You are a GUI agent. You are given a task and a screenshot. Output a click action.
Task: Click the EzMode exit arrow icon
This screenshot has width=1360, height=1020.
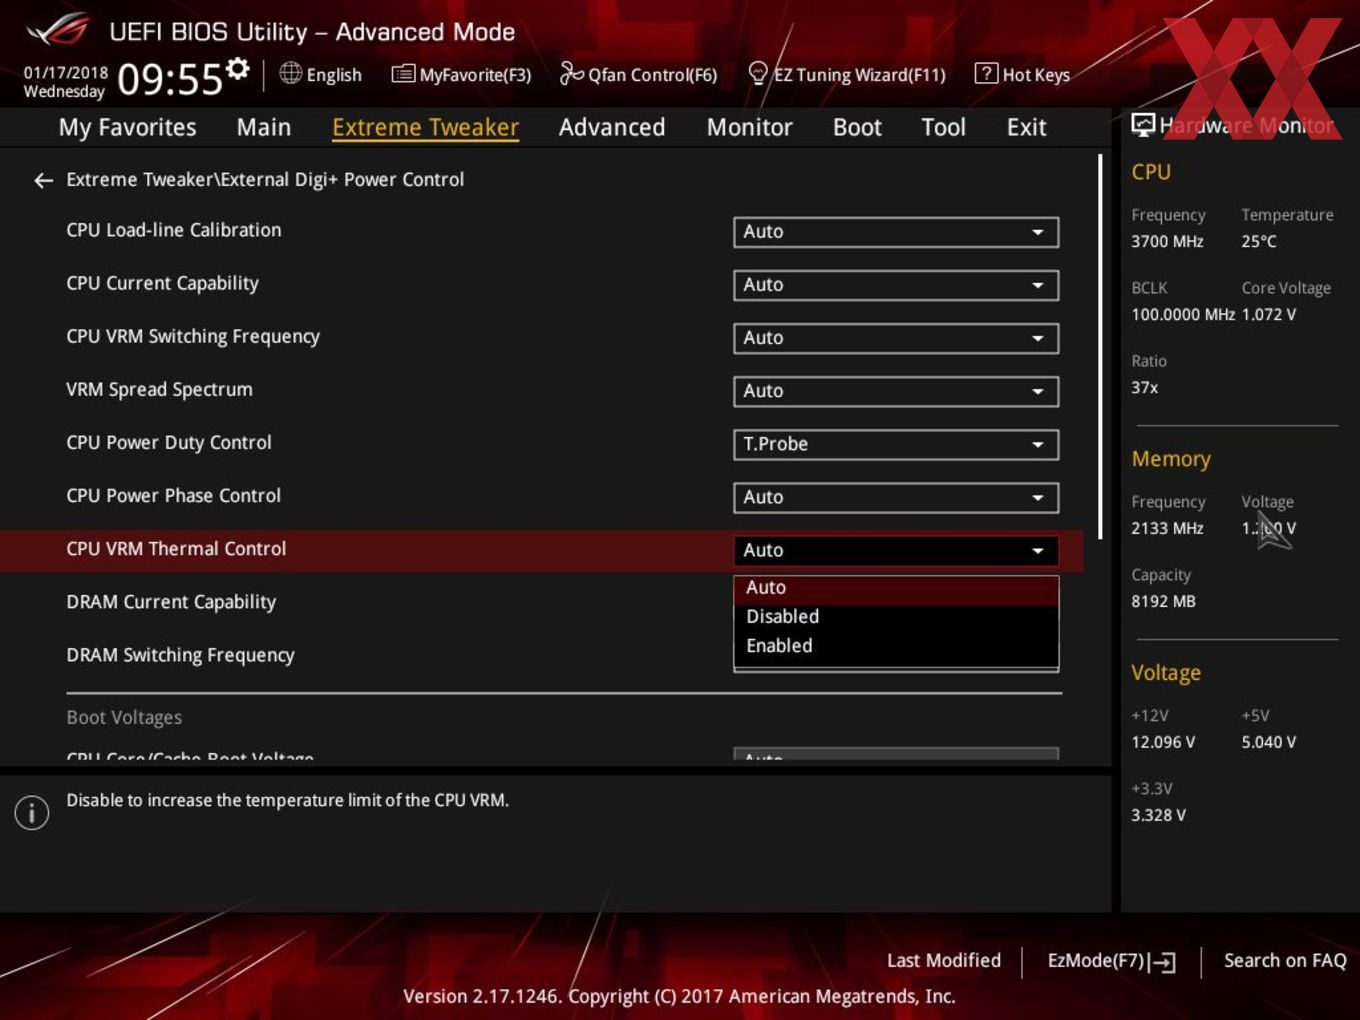tap(1162, 962)
